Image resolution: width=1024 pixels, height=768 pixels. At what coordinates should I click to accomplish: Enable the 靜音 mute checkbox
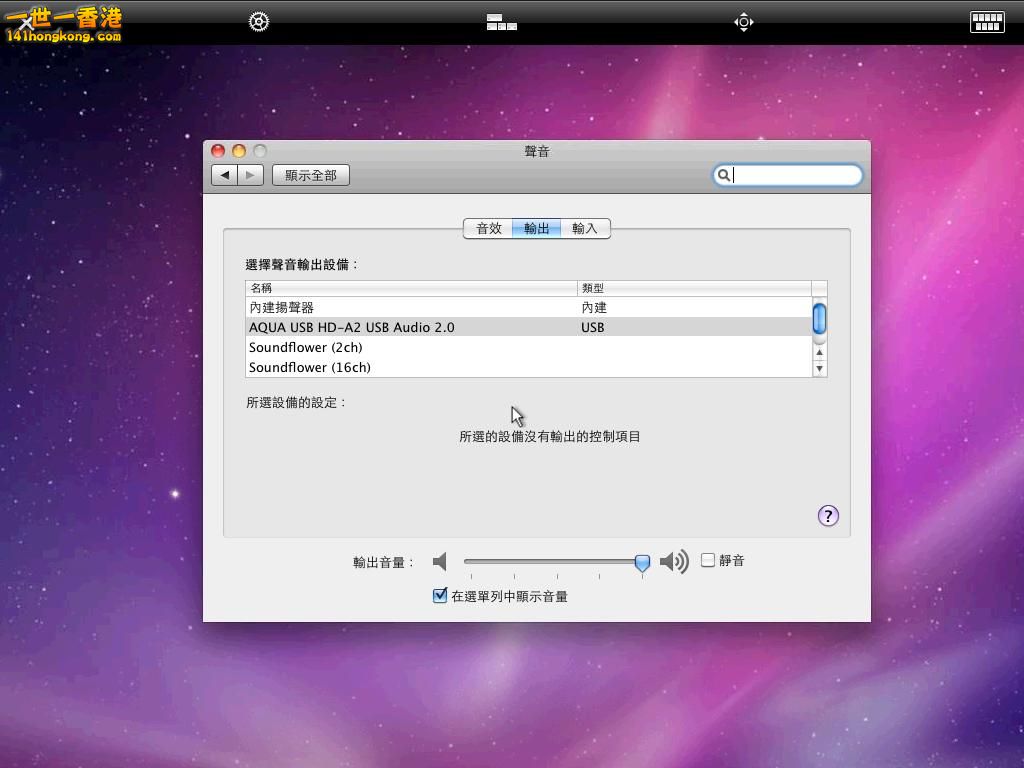click(708, 560)
